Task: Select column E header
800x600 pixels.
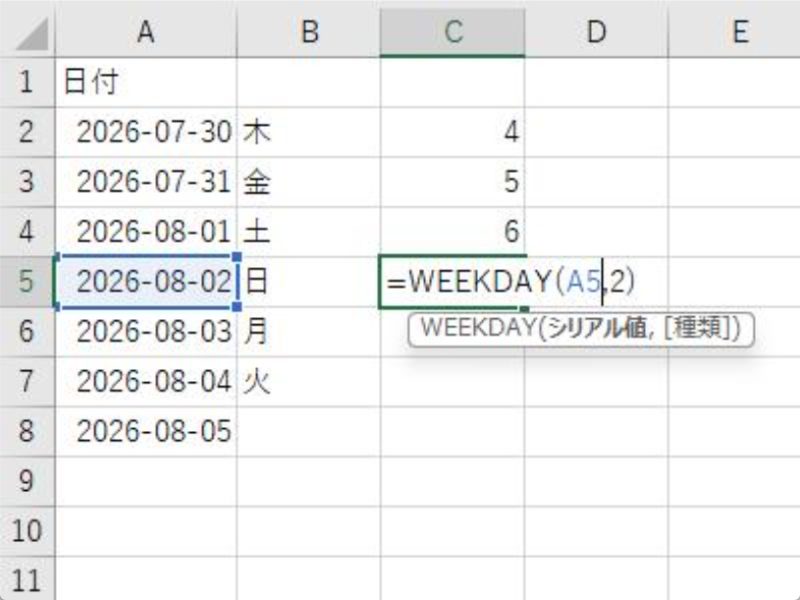Action: pyautogui.click(x=735, y=32)
